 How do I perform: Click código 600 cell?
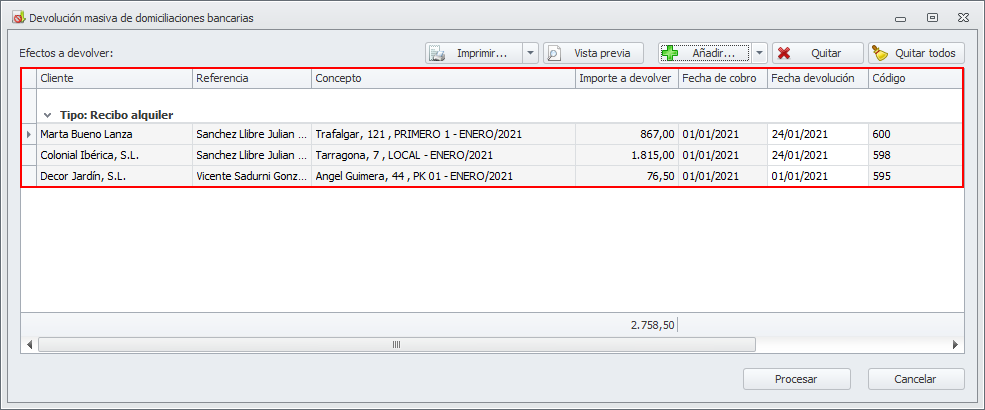[916, 134]
